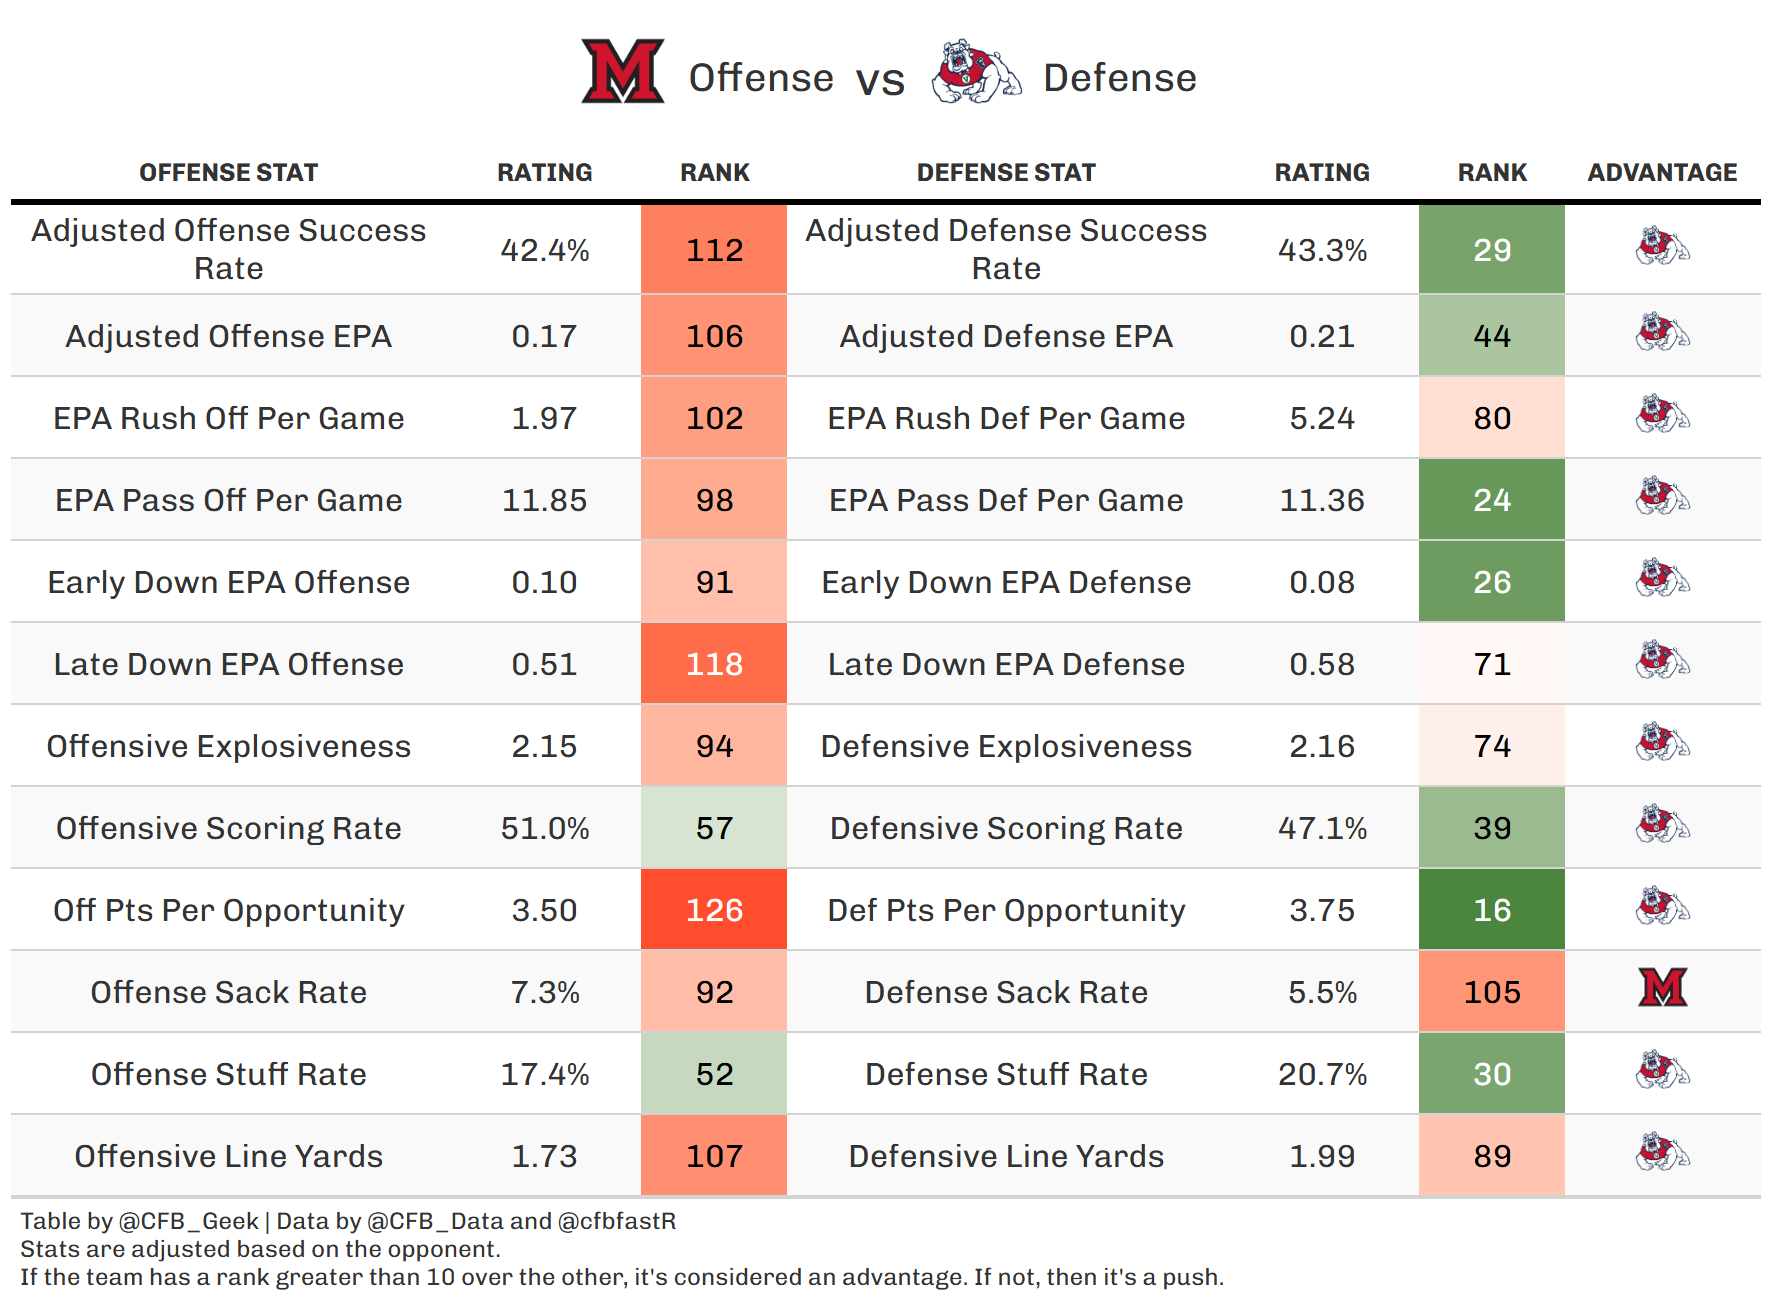Click the DEFENSE STAT column header

tap(1006, 173)
